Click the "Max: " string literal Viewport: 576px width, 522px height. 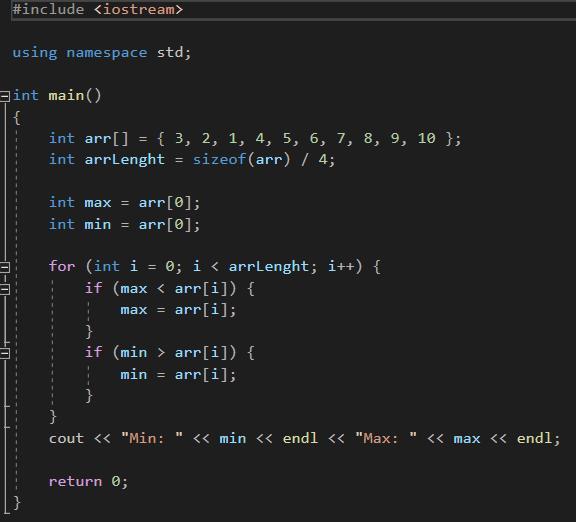[x=386, y=438]
